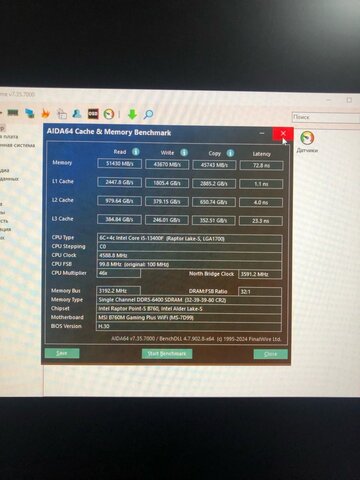Image resolution: width=360 pixels, height=480 pixels.
Task: Click the CPU Multiplier value 46x
Action: click(x=118, y=273)
